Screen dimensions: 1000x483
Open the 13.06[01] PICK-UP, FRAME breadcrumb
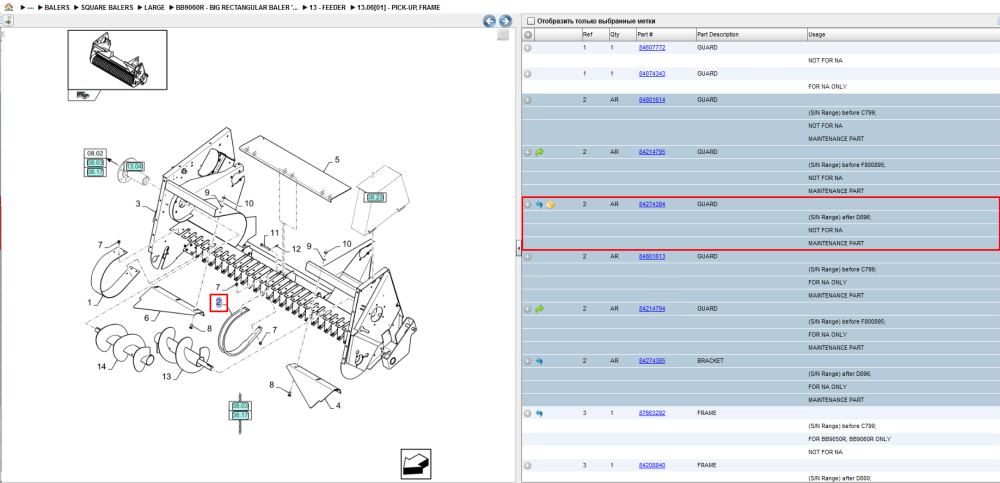coord(398,8)
